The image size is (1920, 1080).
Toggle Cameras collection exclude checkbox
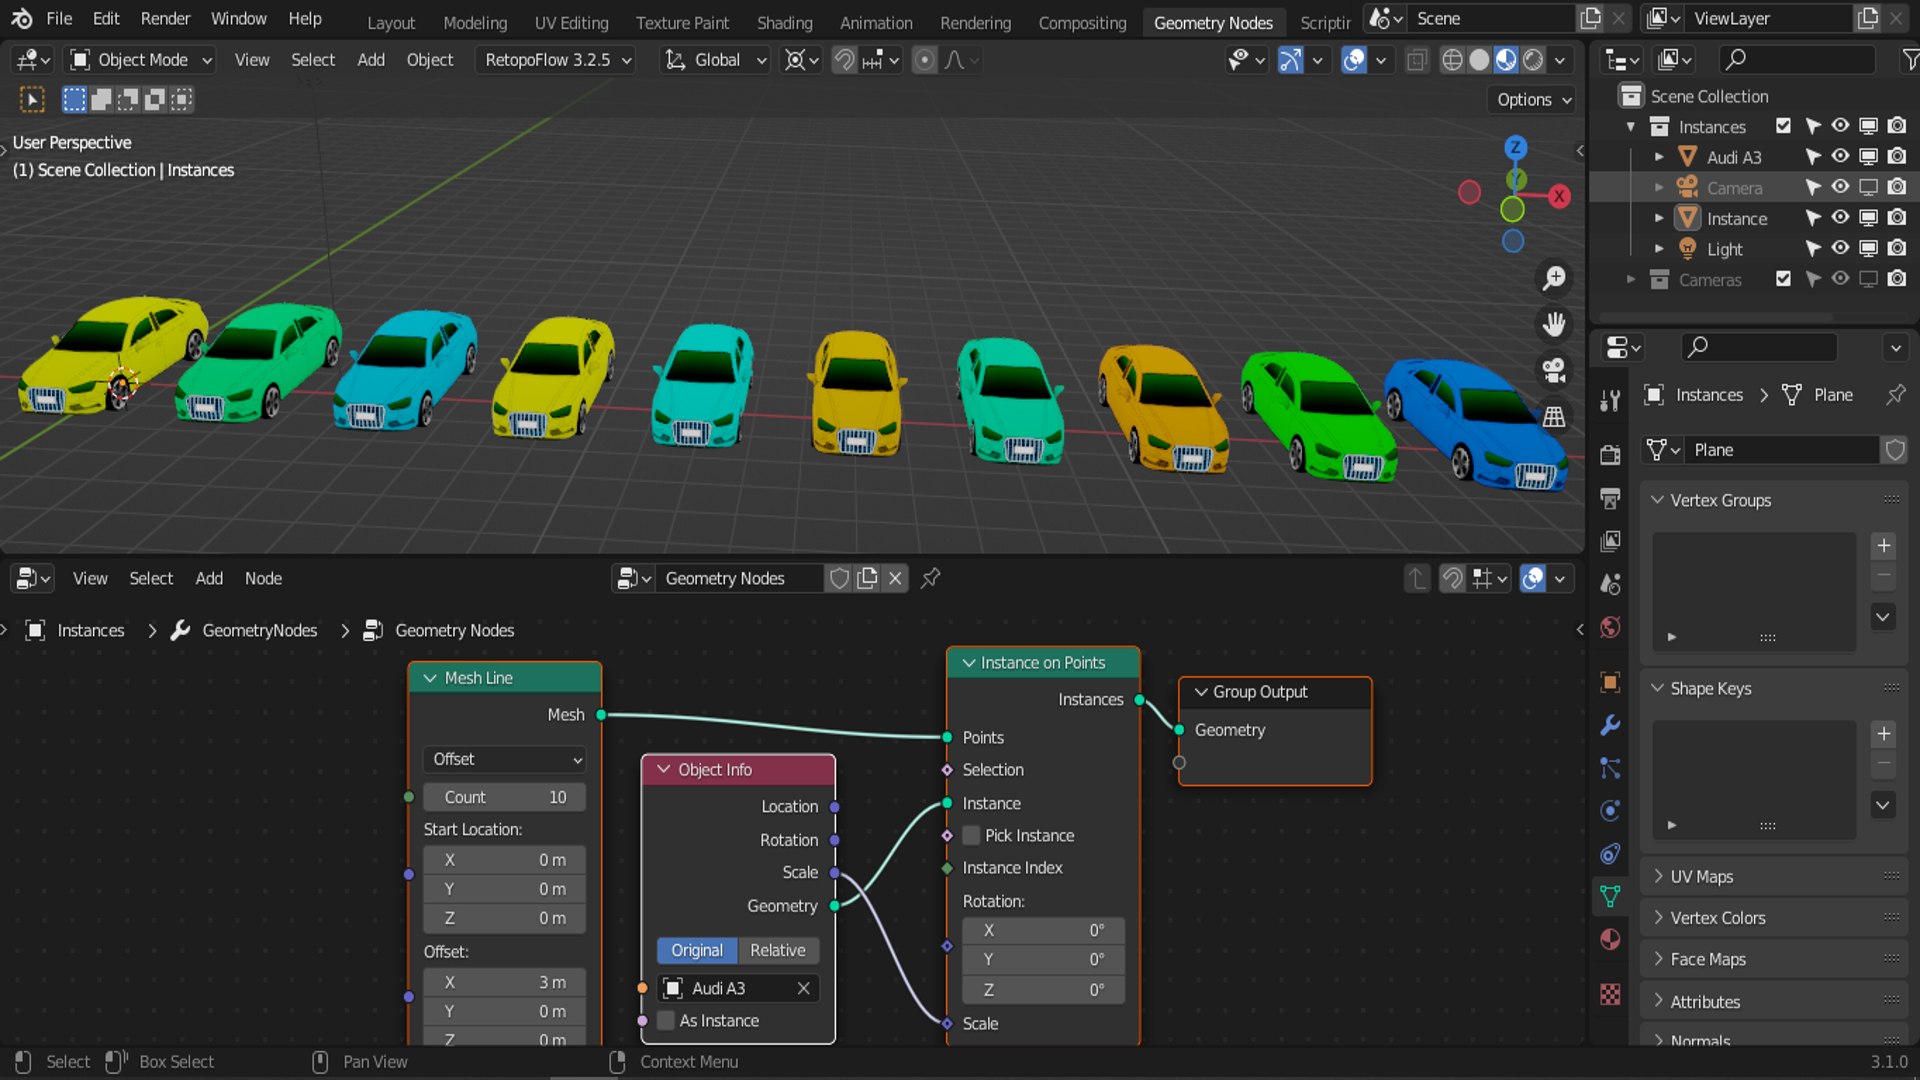[x=1783, y=279]
